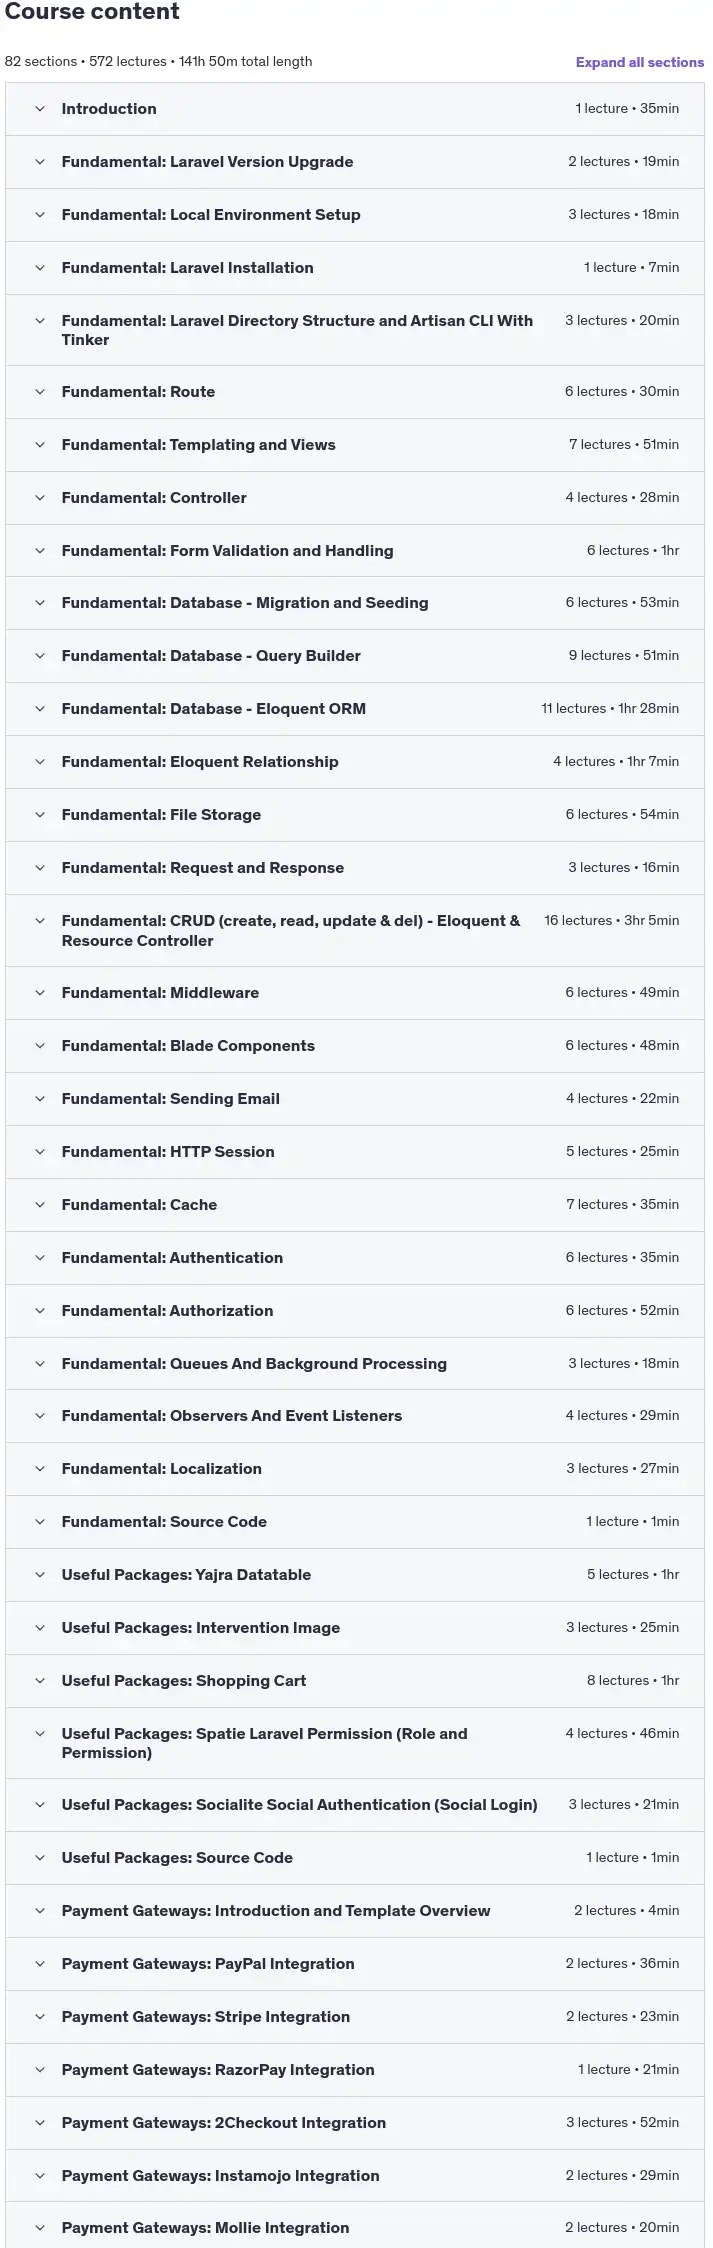Open Fundamental: Blade Components section
713x2248 pixels.
[x=355, y=1046]
